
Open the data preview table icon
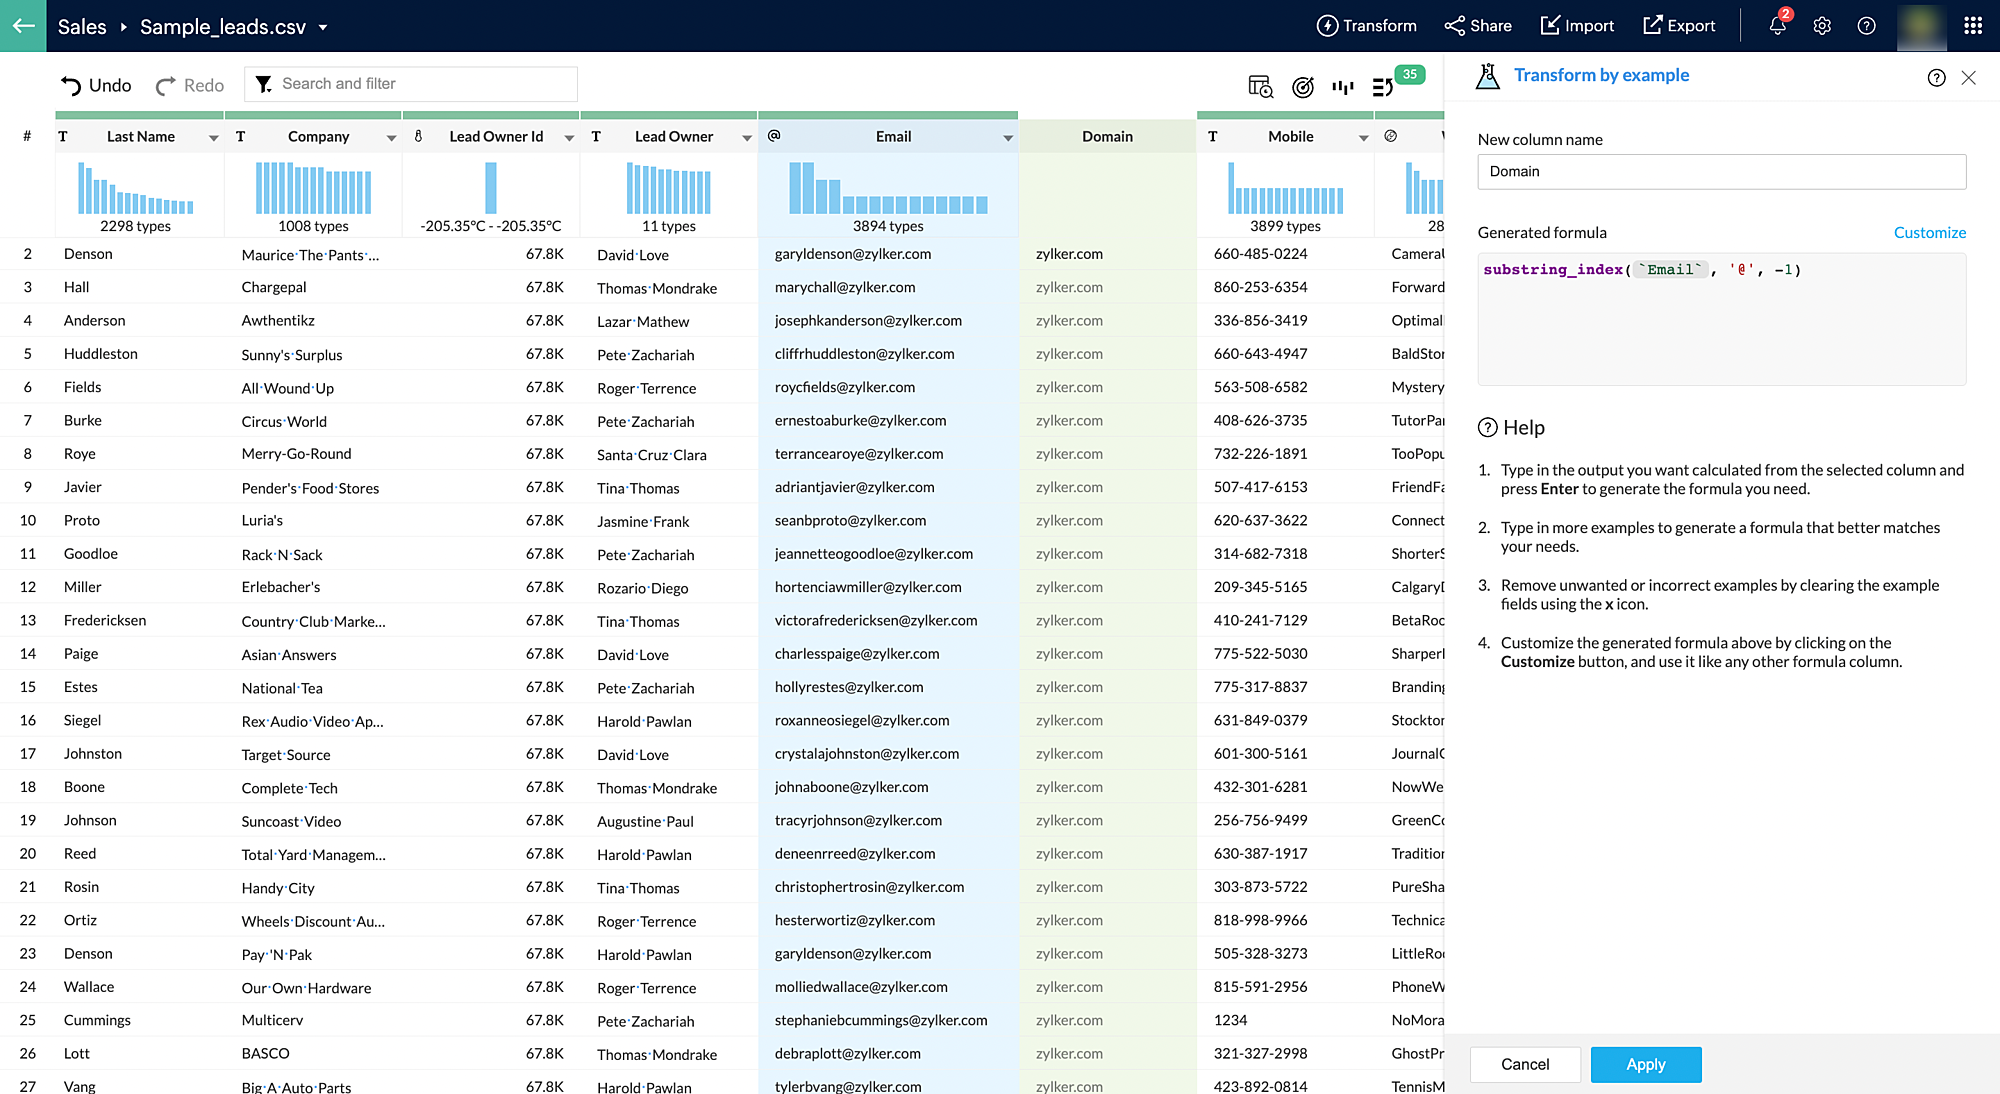tap(1260, 87)
